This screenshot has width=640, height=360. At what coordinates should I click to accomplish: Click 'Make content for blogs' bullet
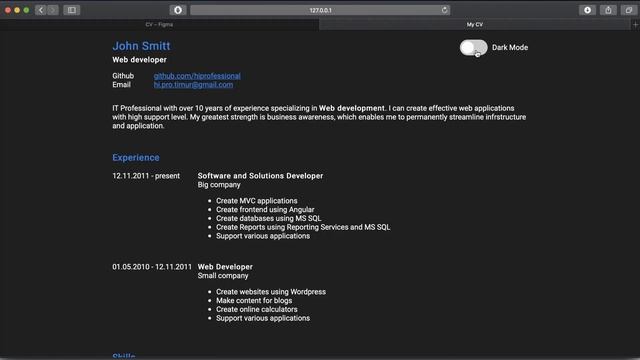pyautogui.click(x=254, y=300)
